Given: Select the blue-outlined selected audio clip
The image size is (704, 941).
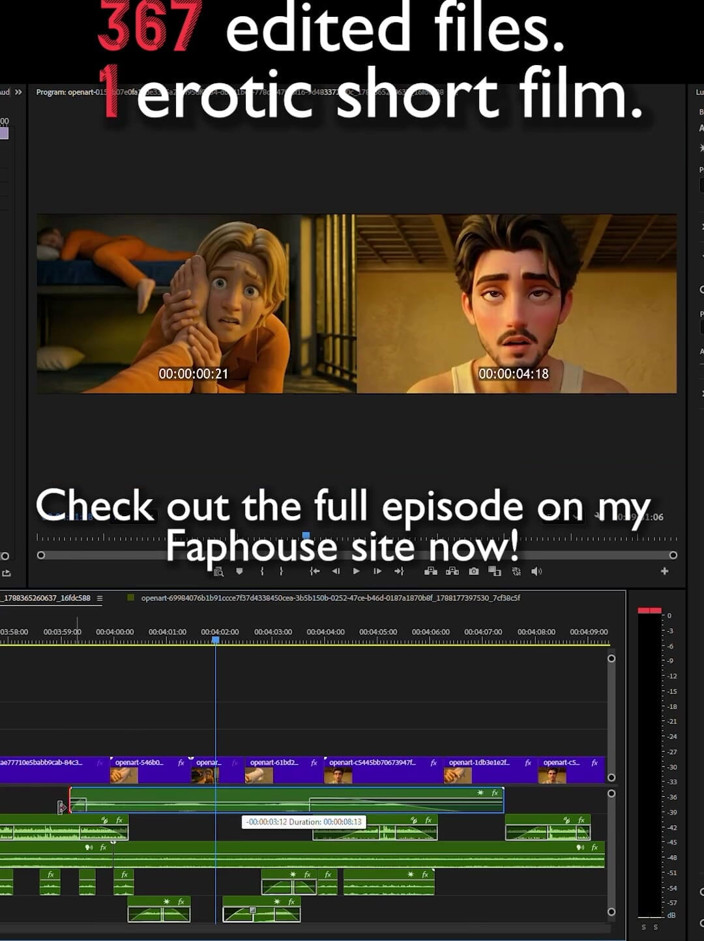Looking at the screenshot, I should 287,801.
